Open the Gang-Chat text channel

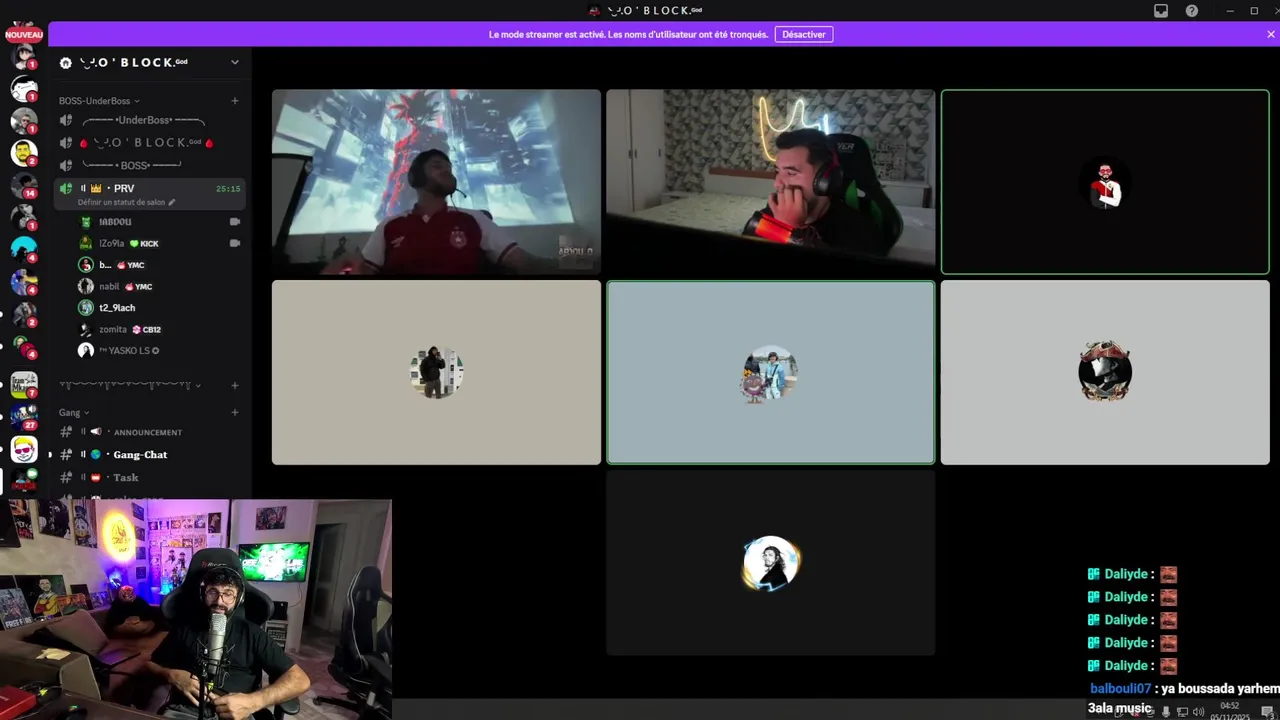click(x=148, y=455)
